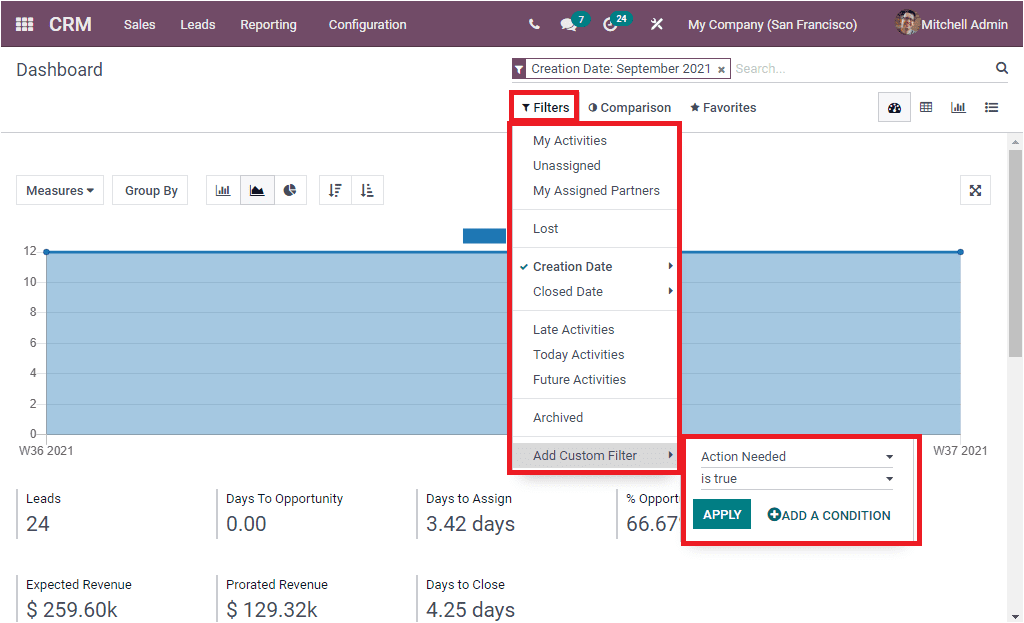Sort chart in descending order
This screenshot has width=1024, height=623.
335,190
